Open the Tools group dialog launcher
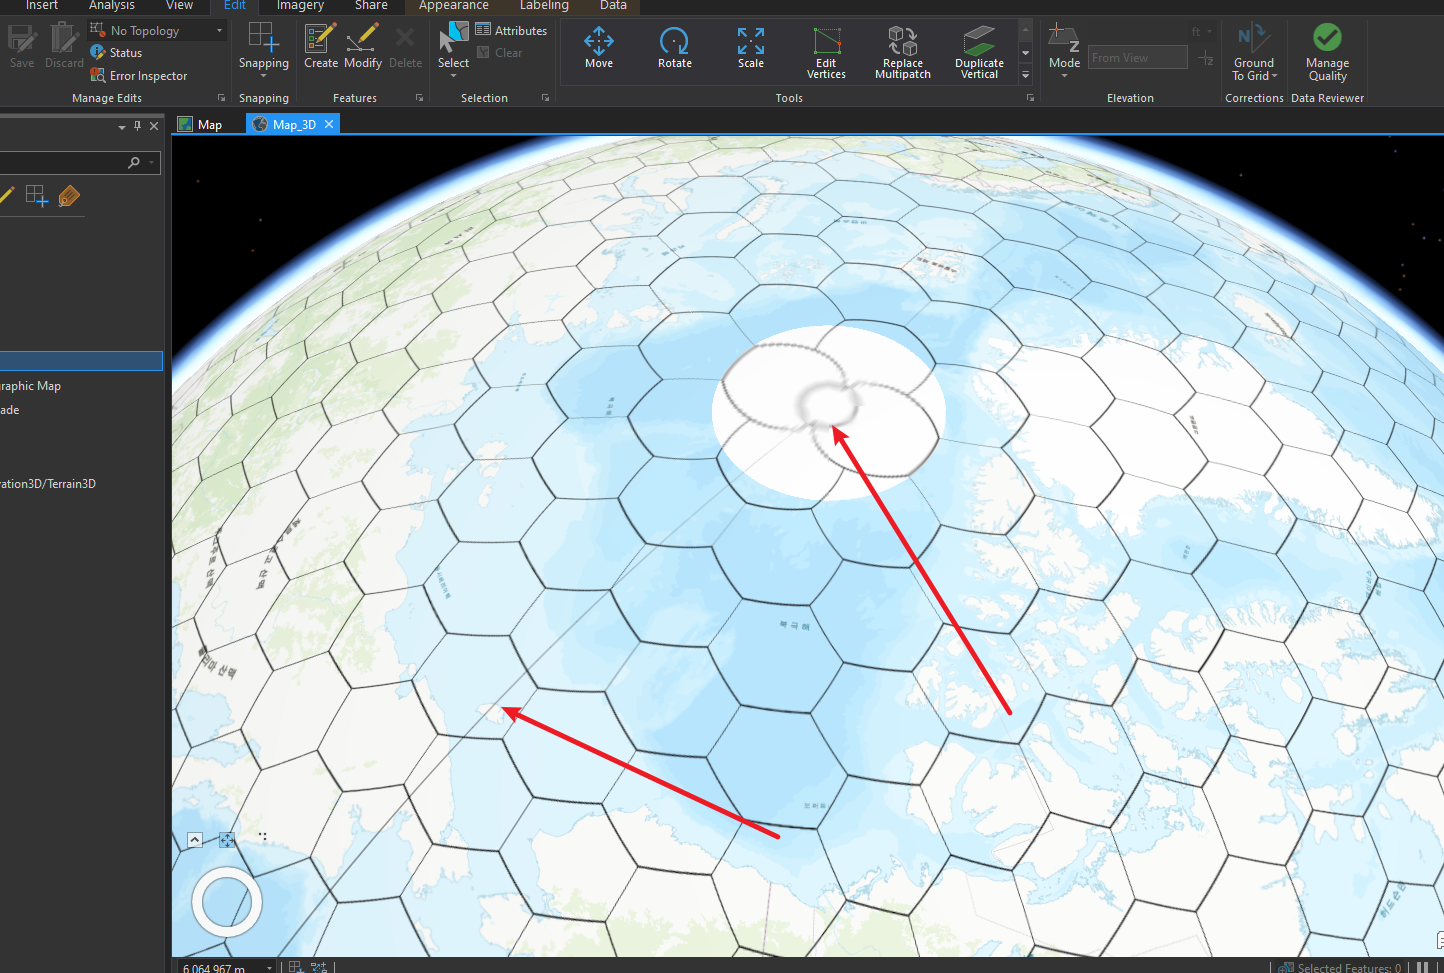Viewport: 1444px width, 973px height. point(1030,98)
